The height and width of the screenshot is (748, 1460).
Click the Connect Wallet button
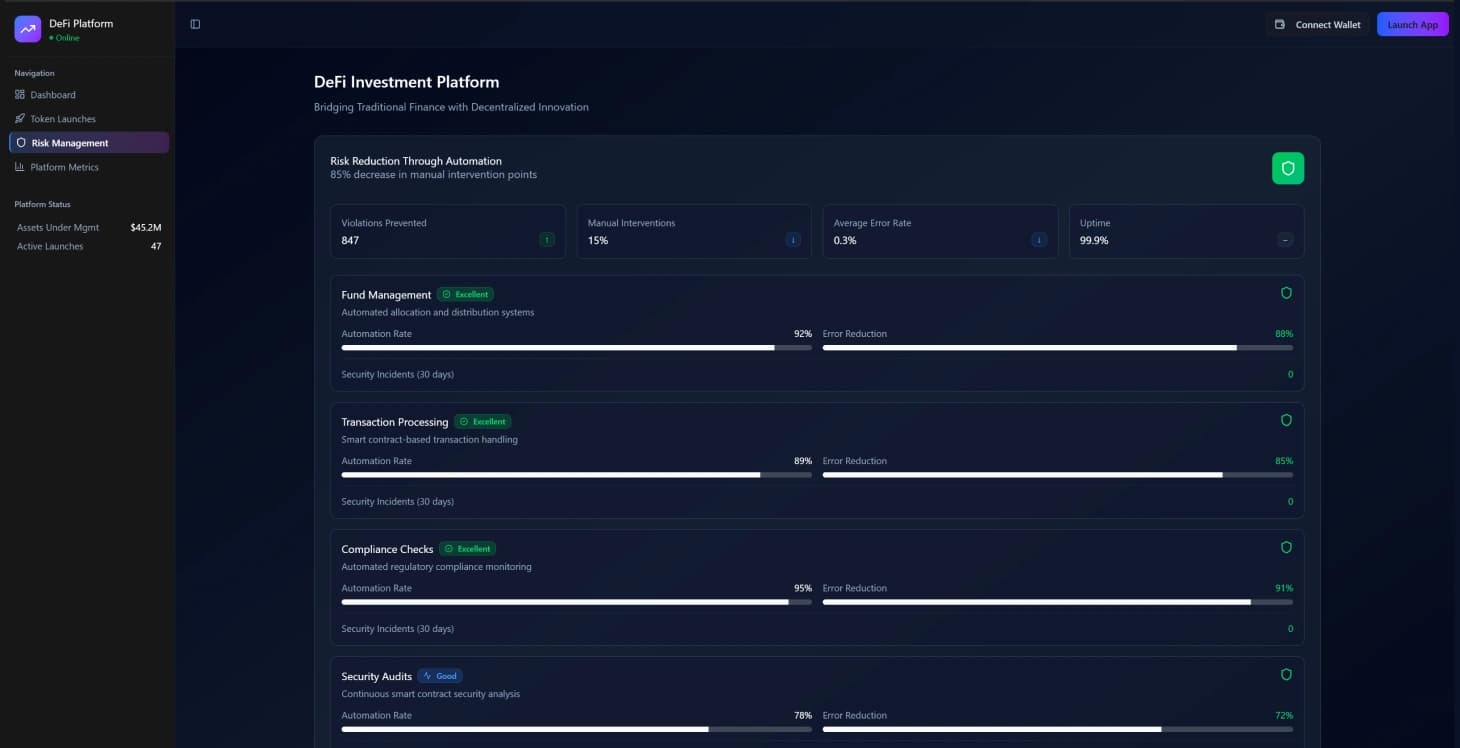click(1318, 24)
